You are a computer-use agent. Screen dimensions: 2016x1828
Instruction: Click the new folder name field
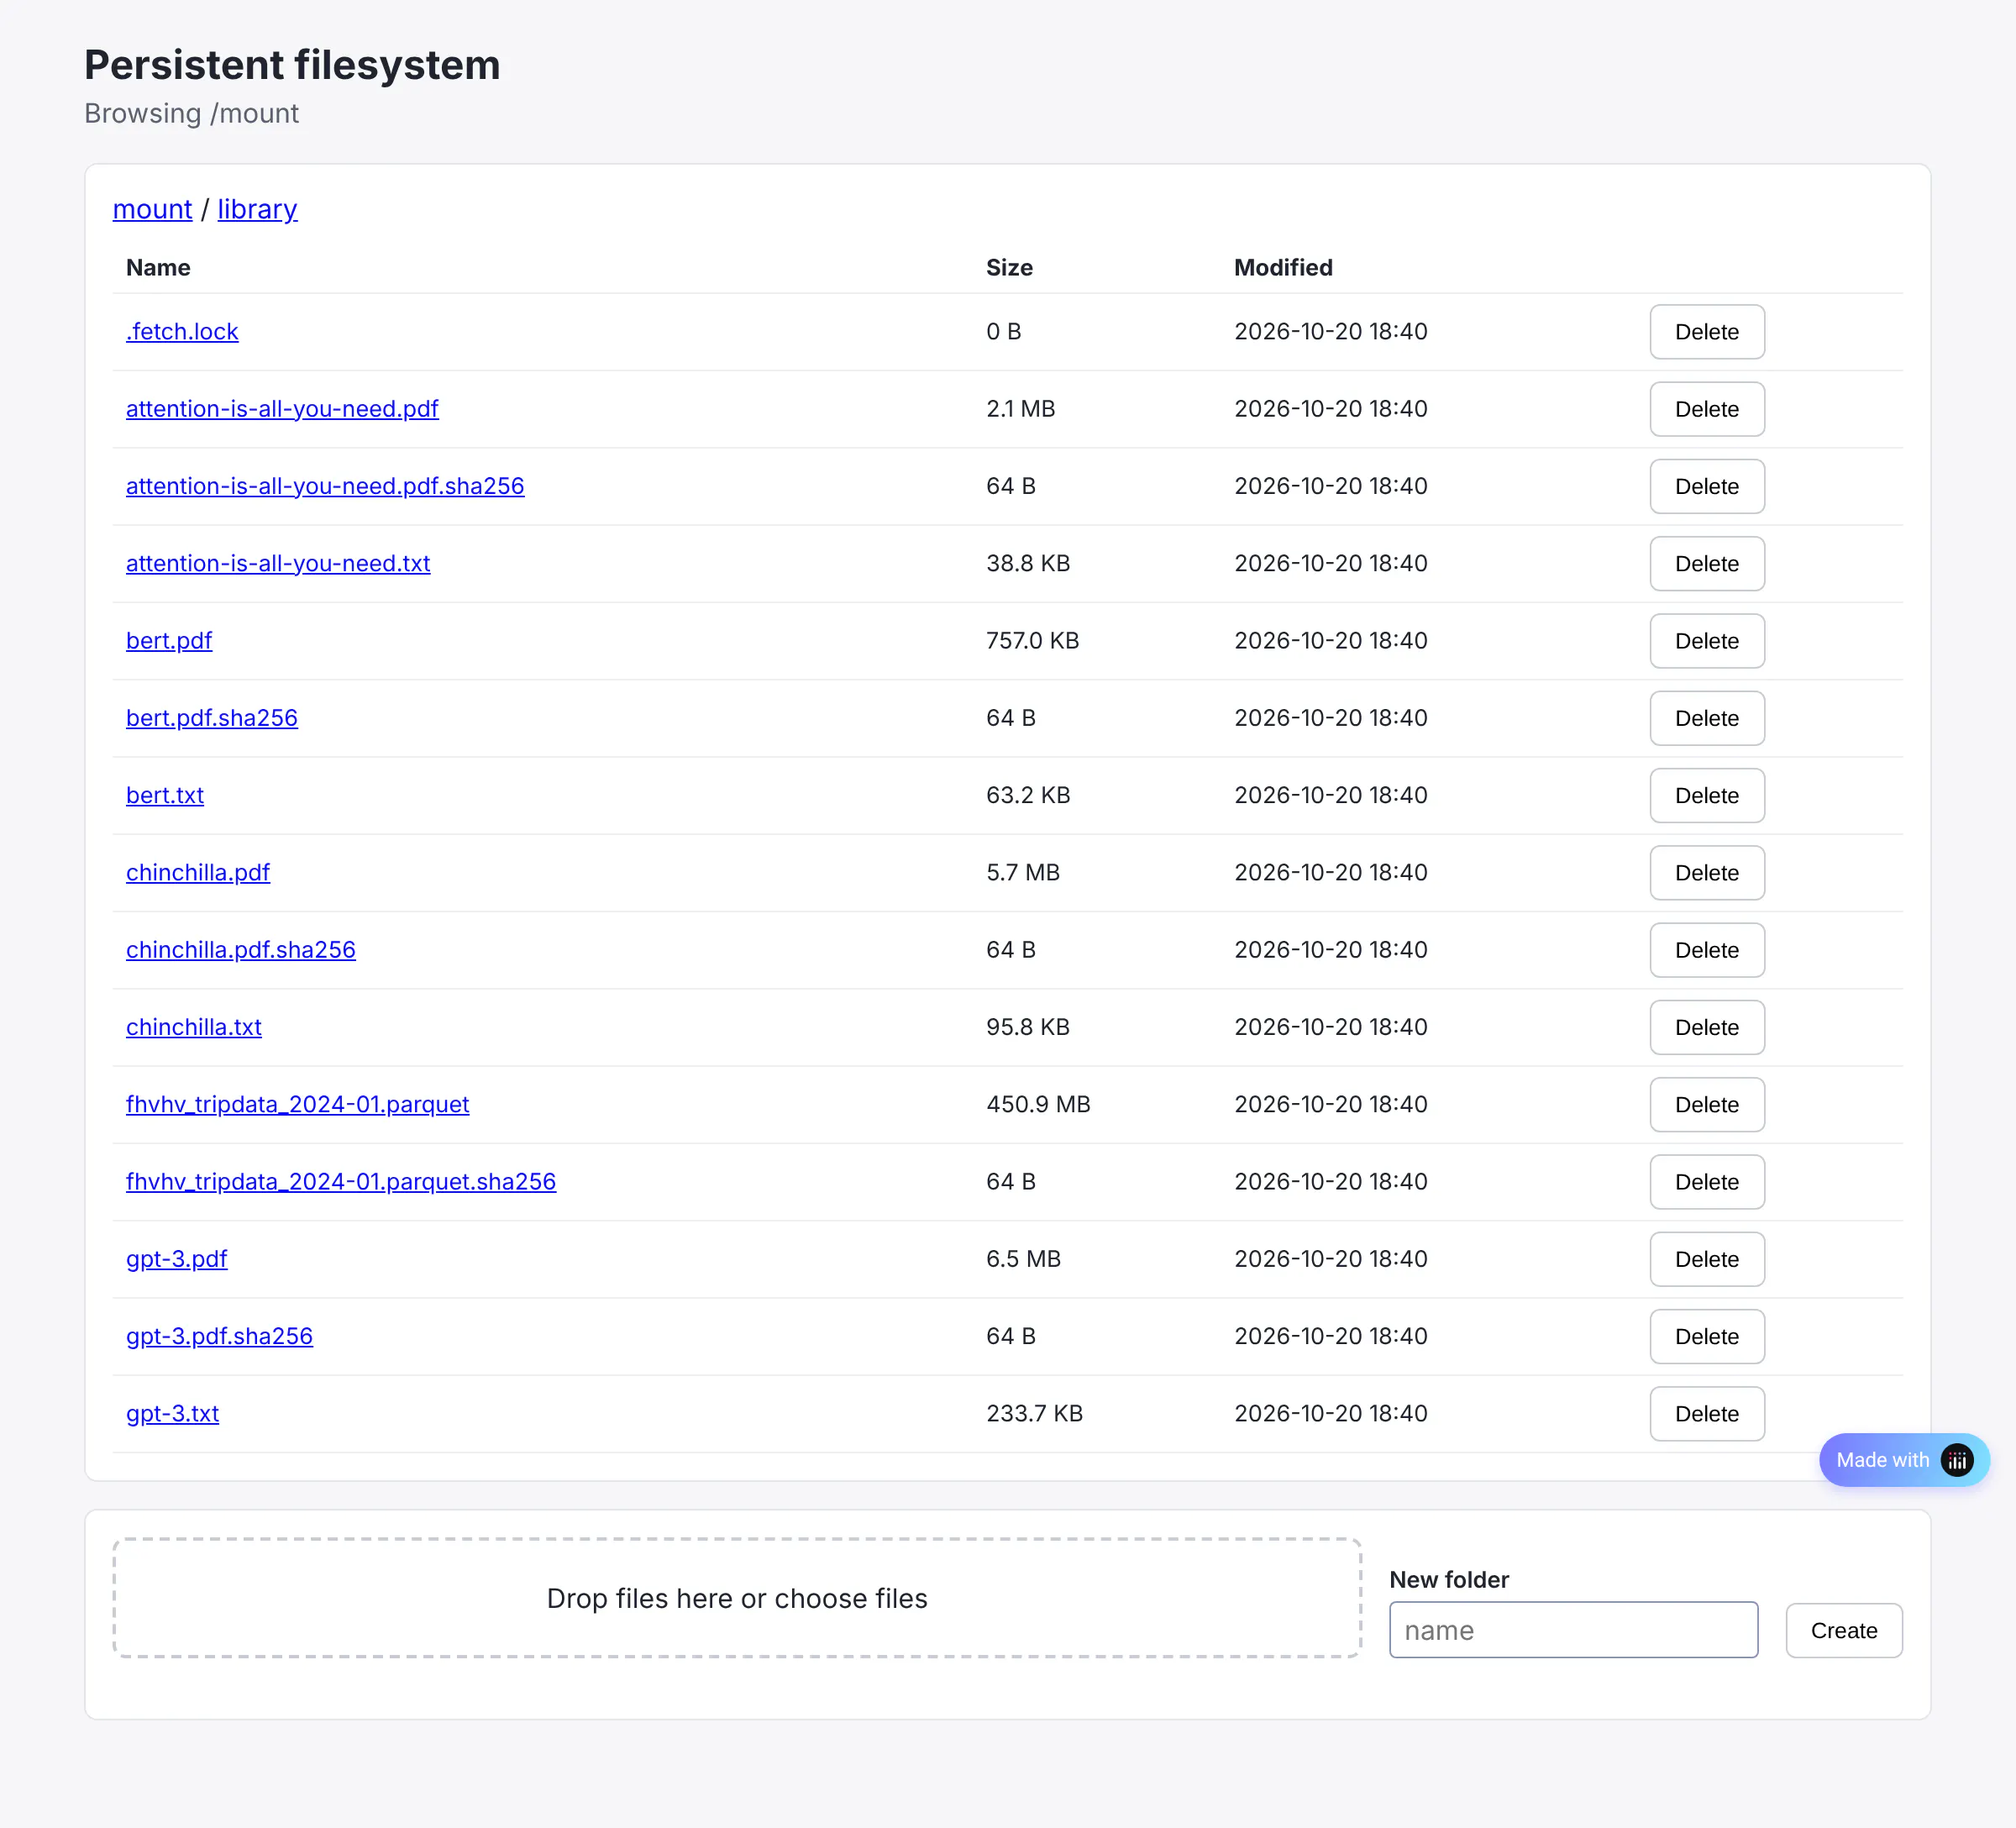tap(1573, 1631)
